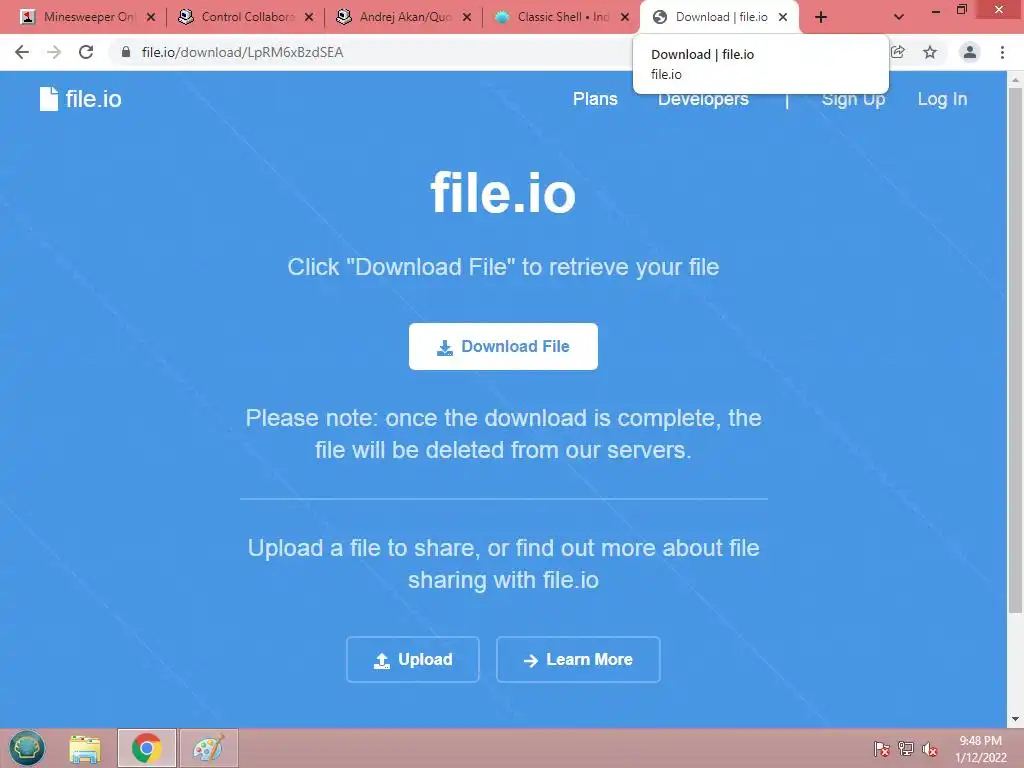Bookmark this page with the star icon

pyautogui.click(x=930, y=52)
